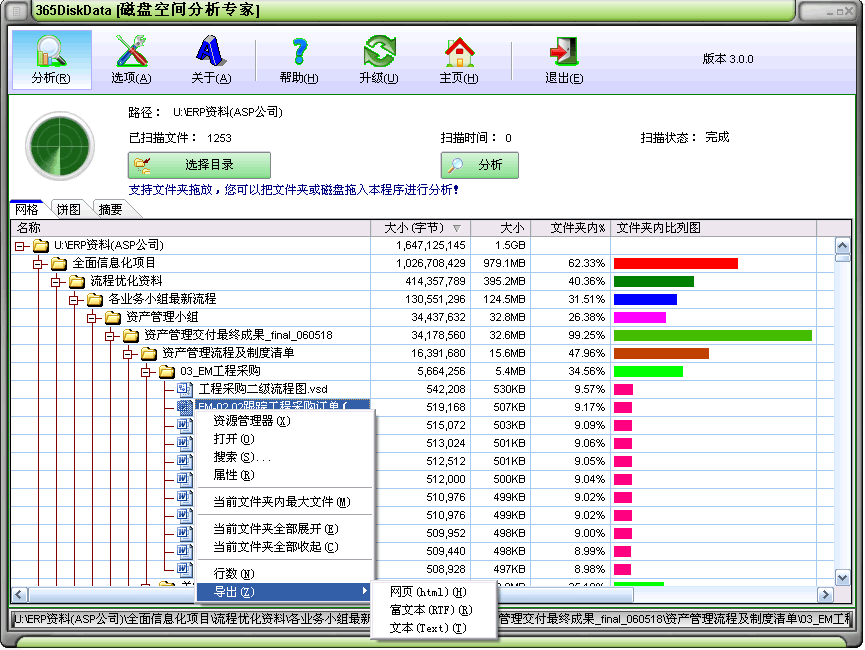Click the magenta bar for 26.38% row

[640, 318]
